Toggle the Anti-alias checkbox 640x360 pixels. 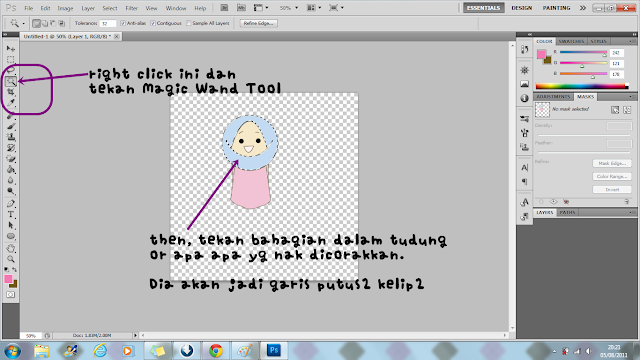click(123, 23)
